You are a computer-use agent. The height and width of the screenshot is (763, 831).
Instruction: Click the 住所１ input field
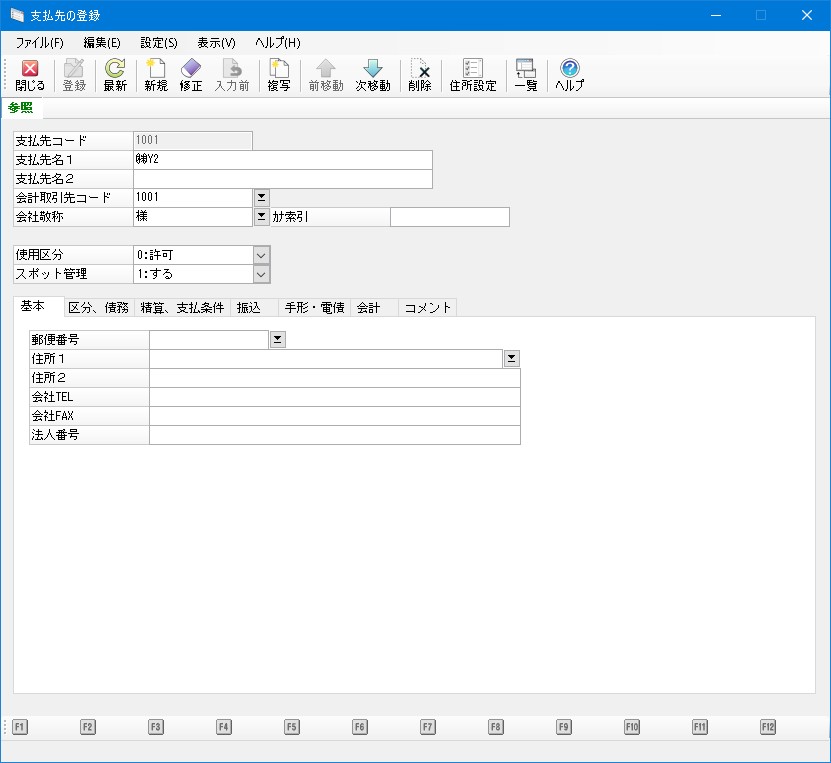(x=326, y=359)
